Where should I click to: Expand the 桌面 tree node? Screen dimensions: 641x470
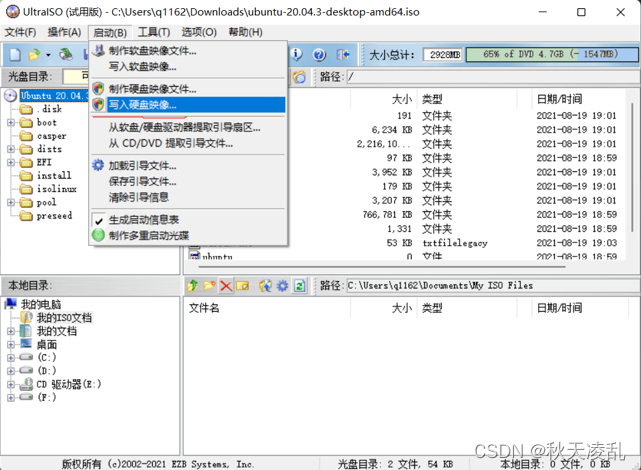[x=11, y=345]
